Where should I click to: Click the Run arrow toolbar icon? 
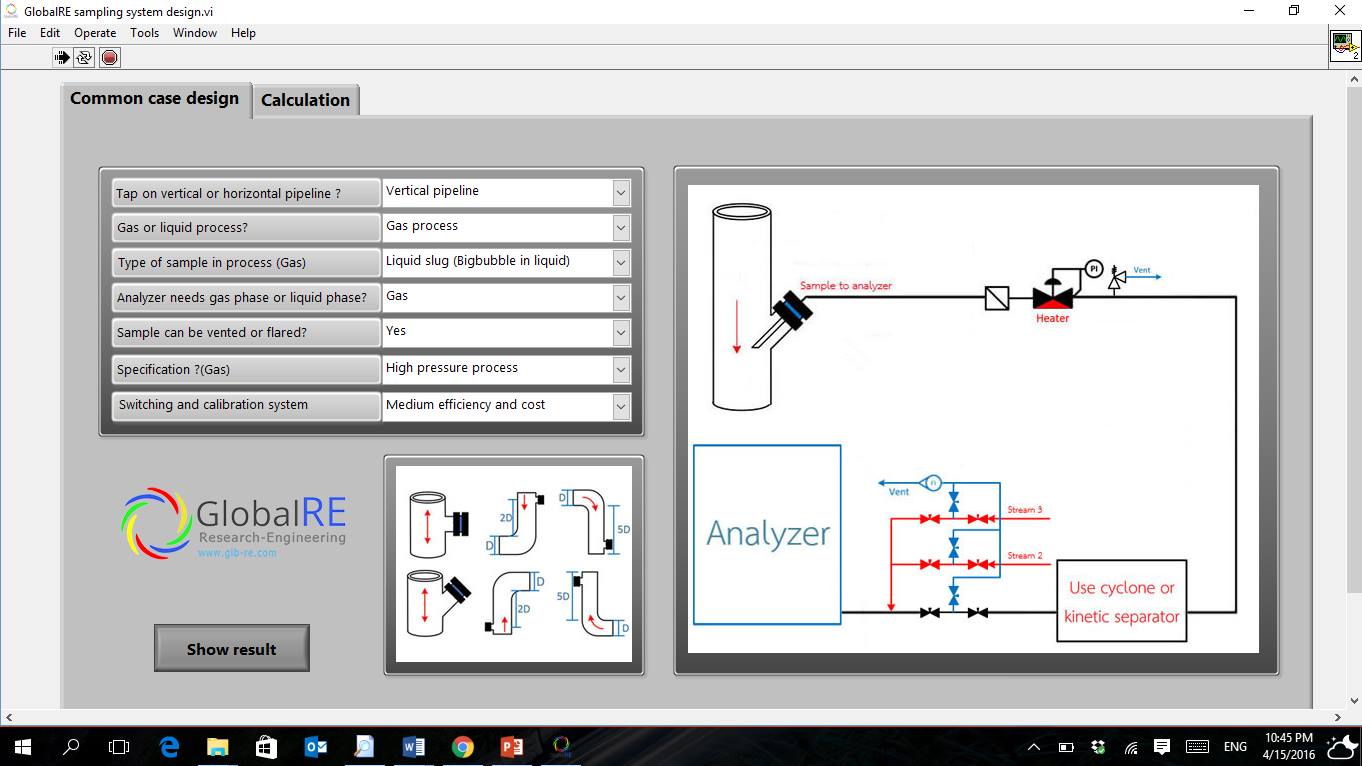pos(62,58)
